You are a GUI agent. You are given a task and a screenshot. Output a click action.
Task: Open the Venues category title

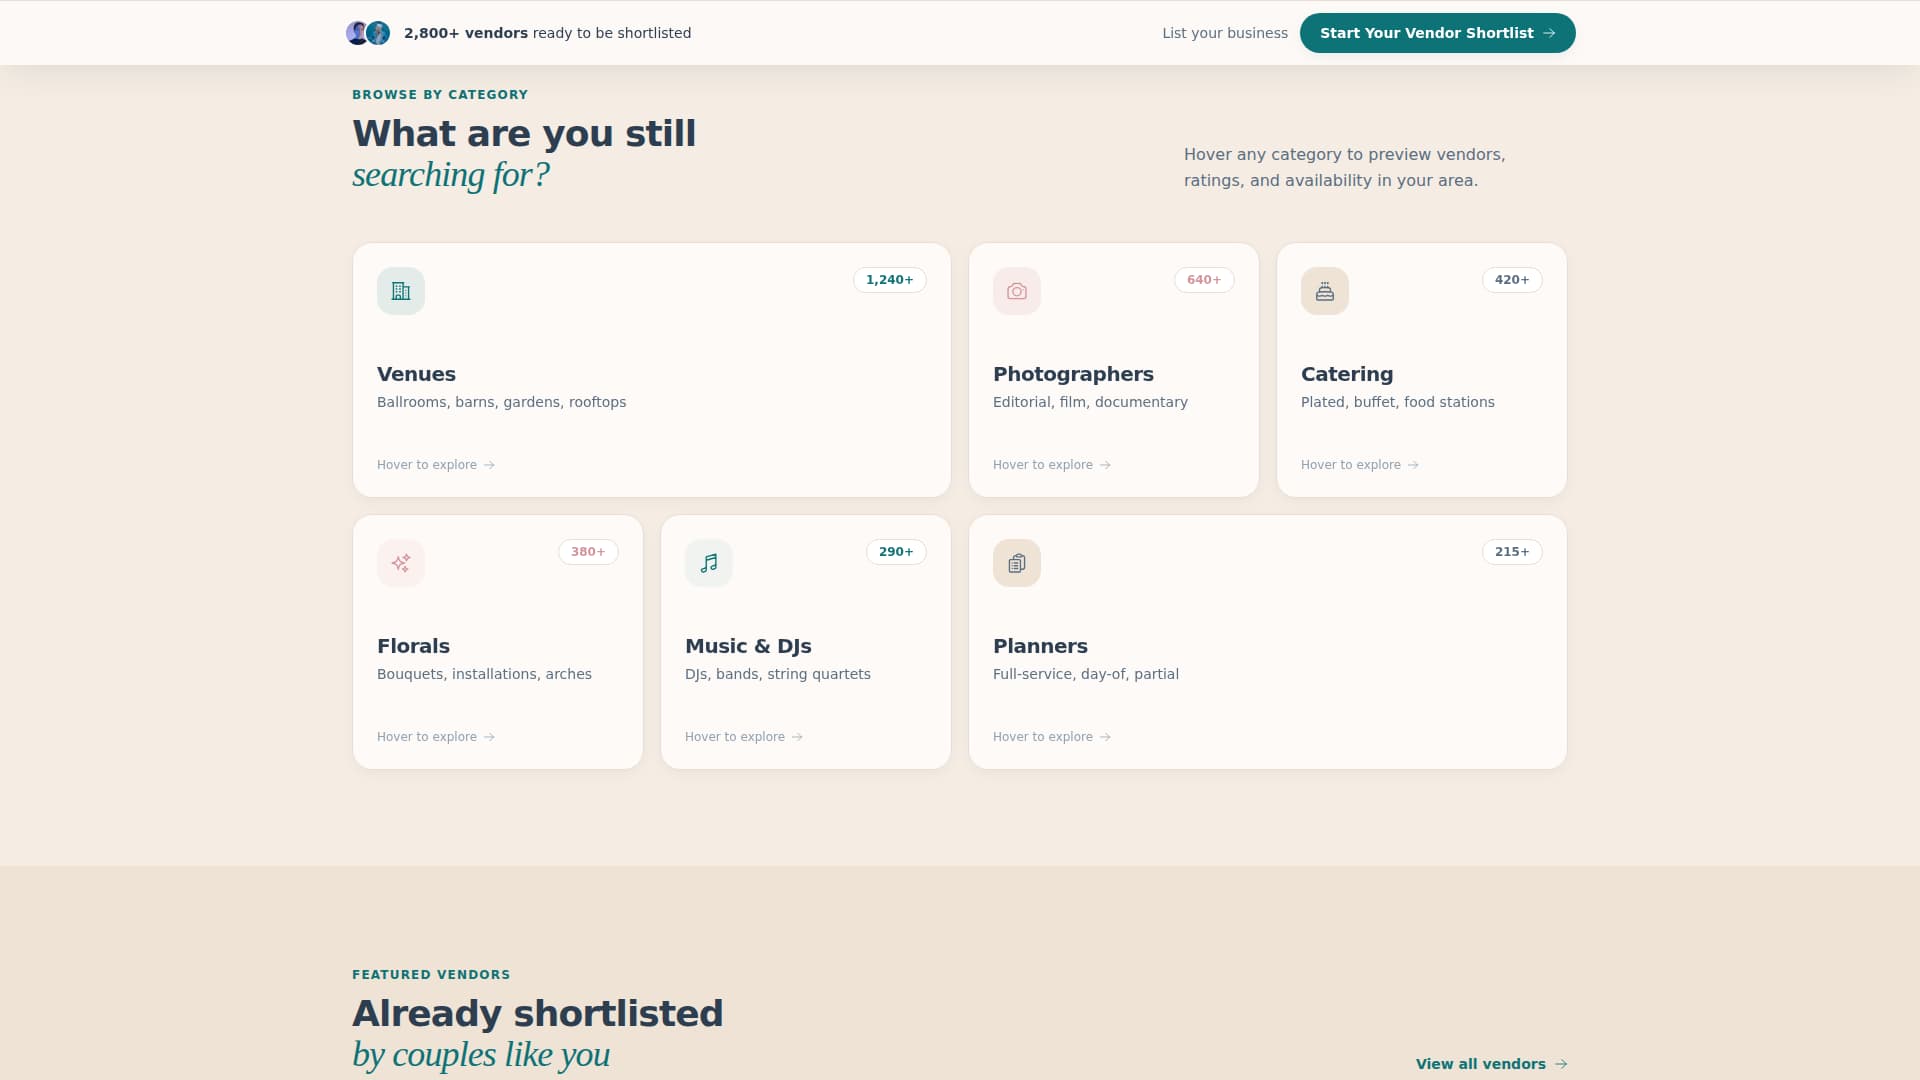(x=416, y=374)
